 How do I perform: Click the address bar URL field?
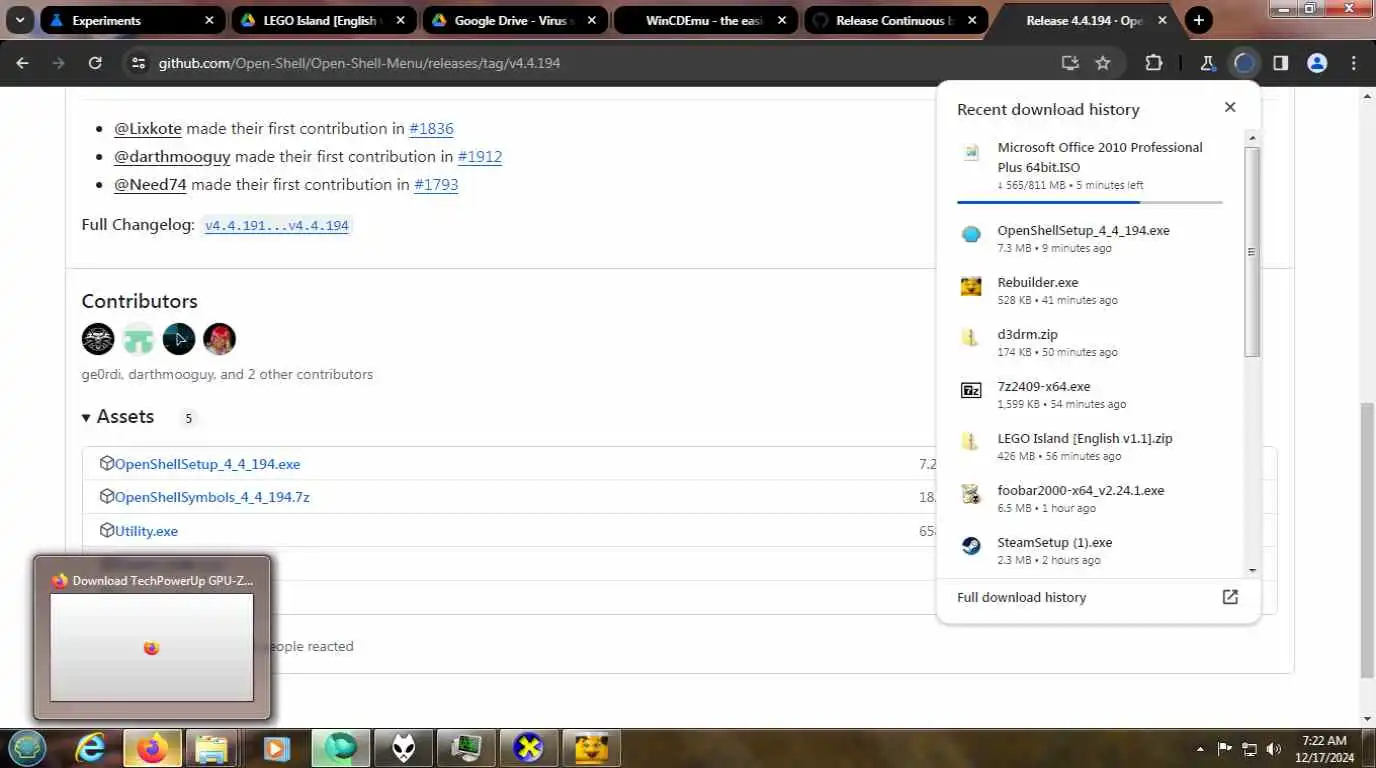600,63
